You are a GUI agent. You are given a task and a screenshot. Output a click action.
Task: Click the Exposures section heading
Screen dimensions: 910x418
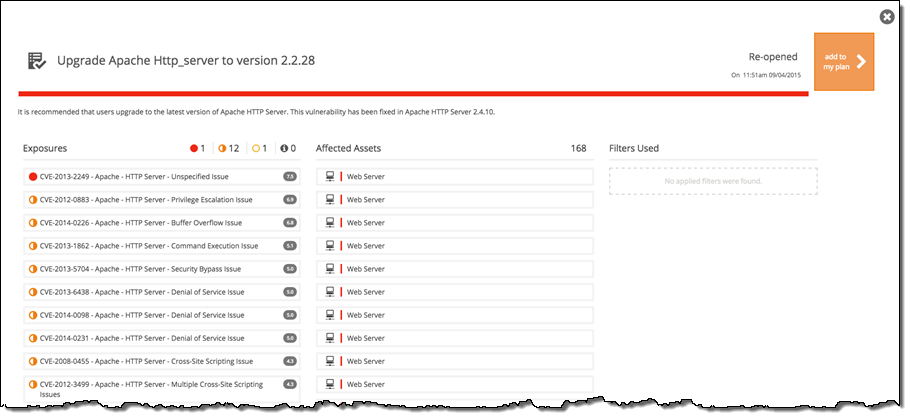tap(45, 148)
